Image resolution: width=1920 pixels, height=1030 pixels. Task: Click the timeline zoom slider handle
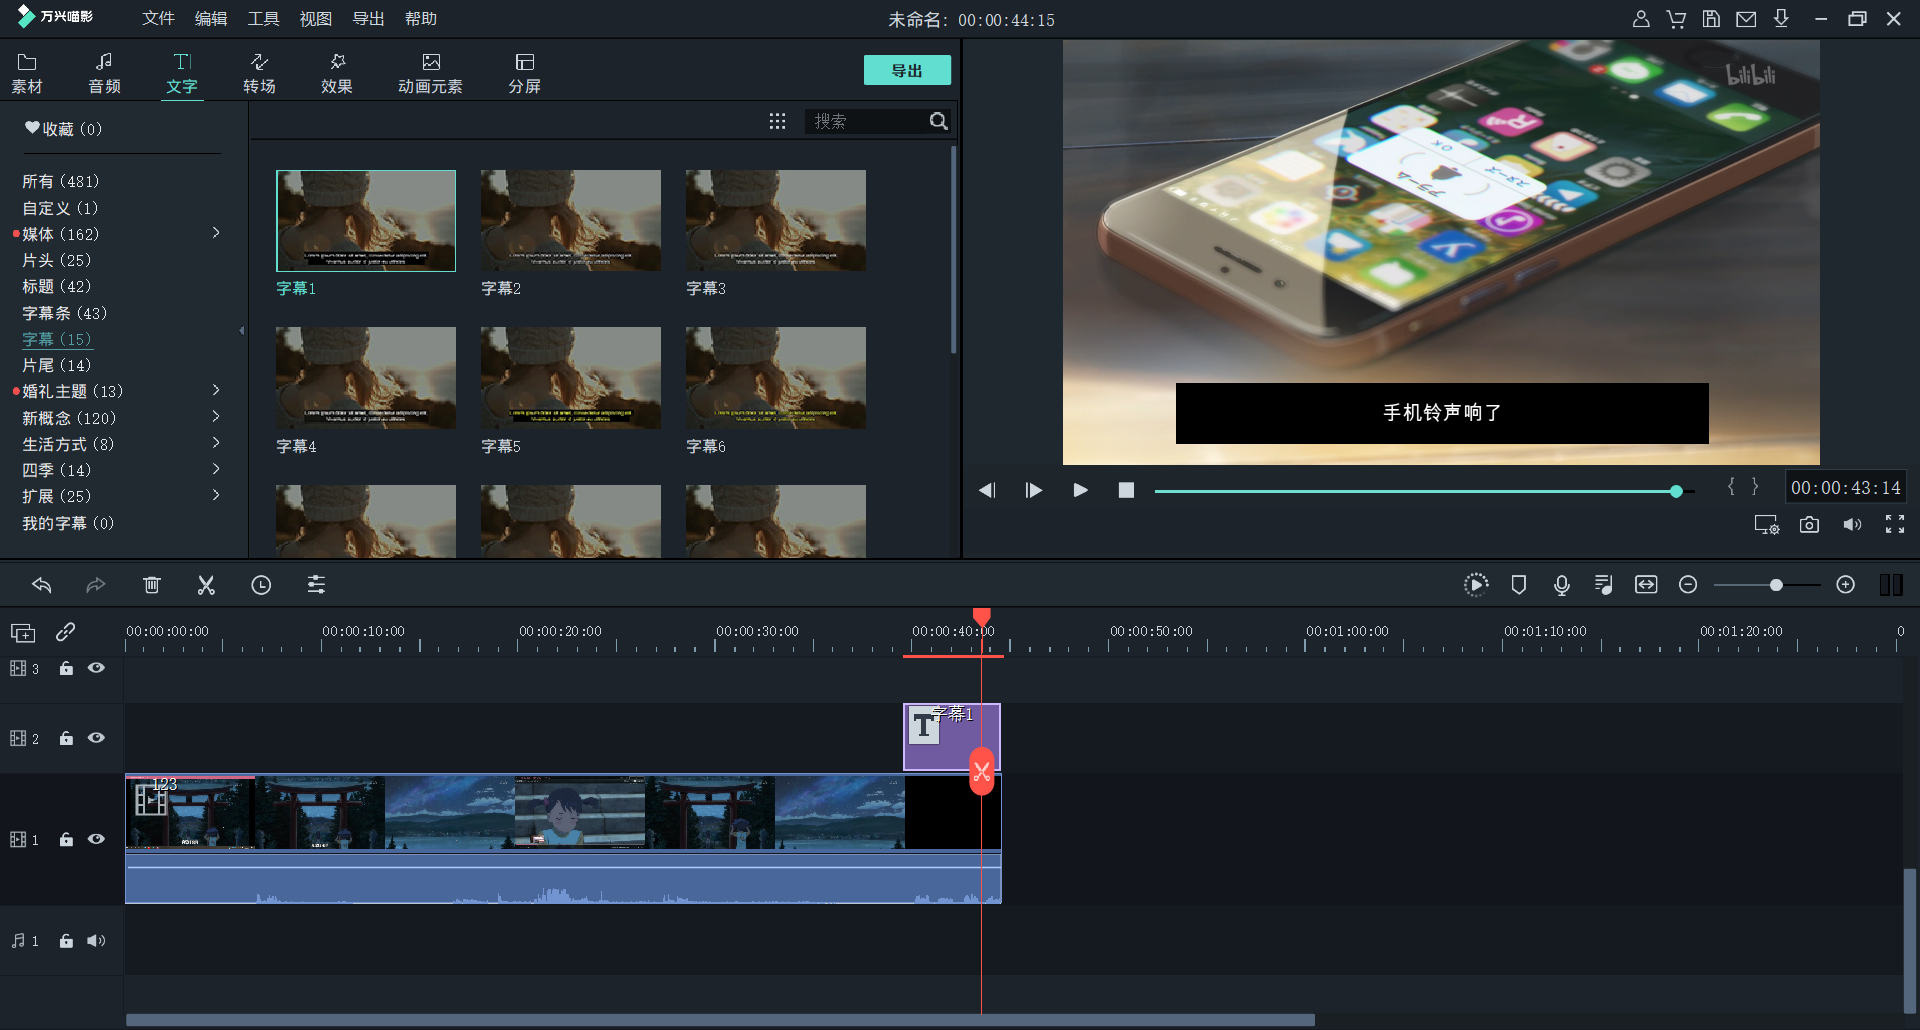click(x=1776, y=585)
